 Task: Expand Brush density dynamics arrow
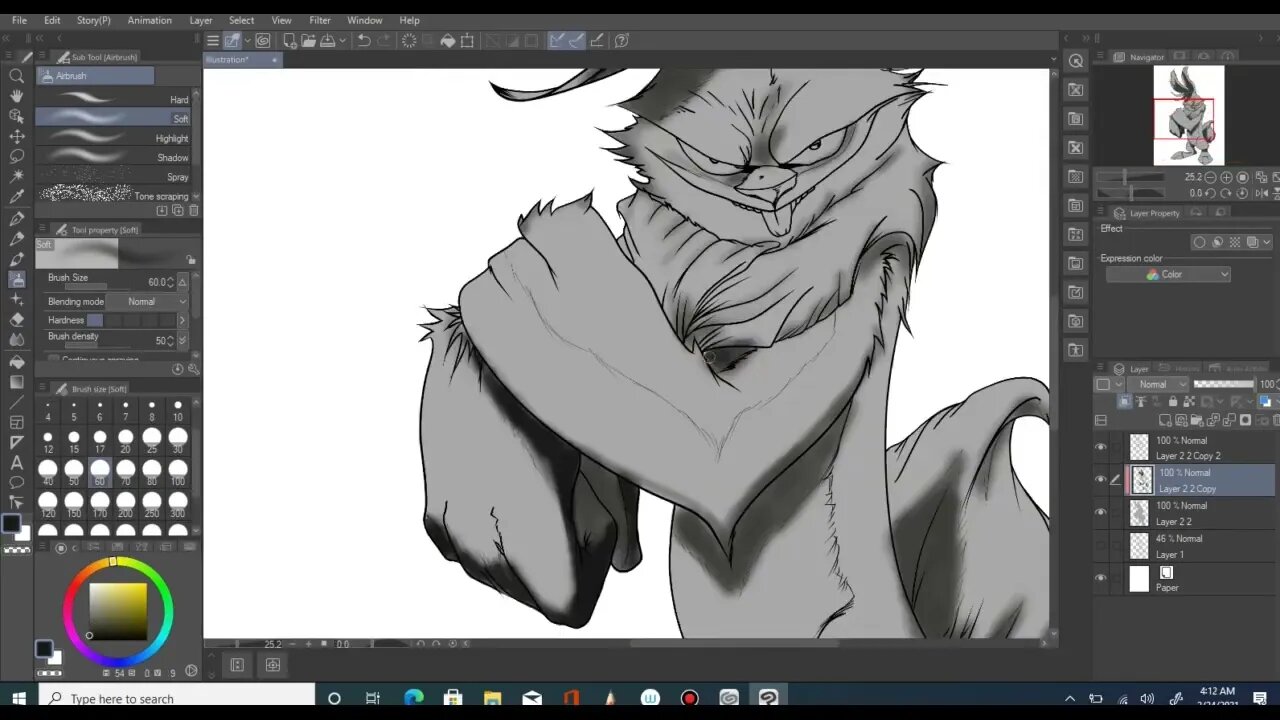pos(182,340)
